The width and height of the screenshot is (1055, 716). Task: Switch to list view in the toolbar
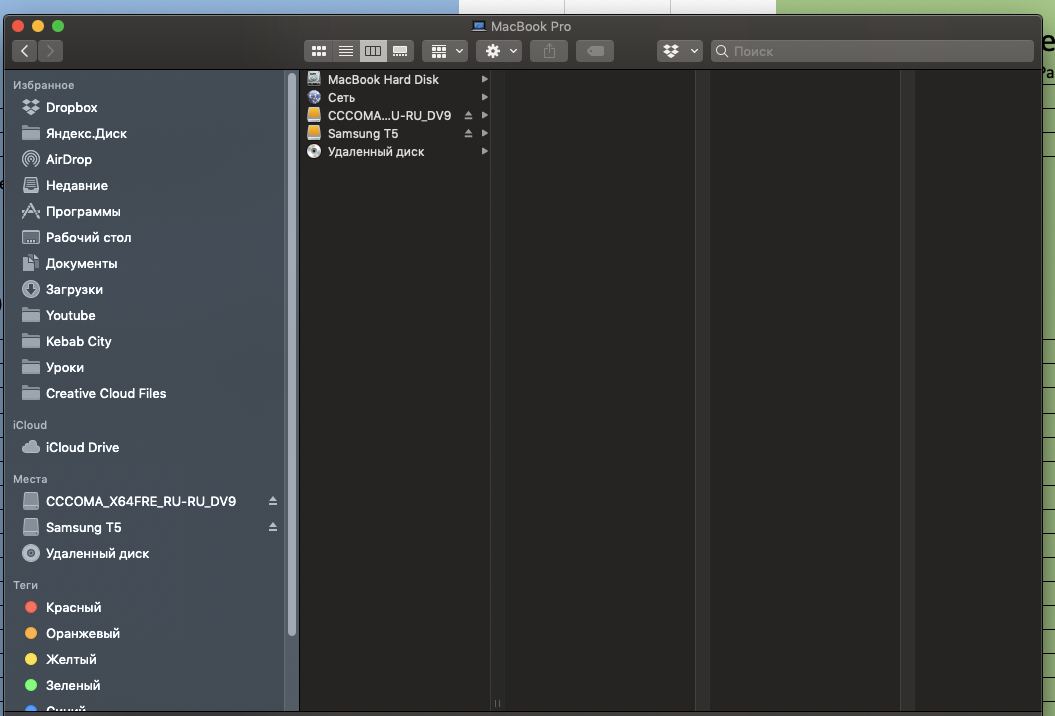346,51
